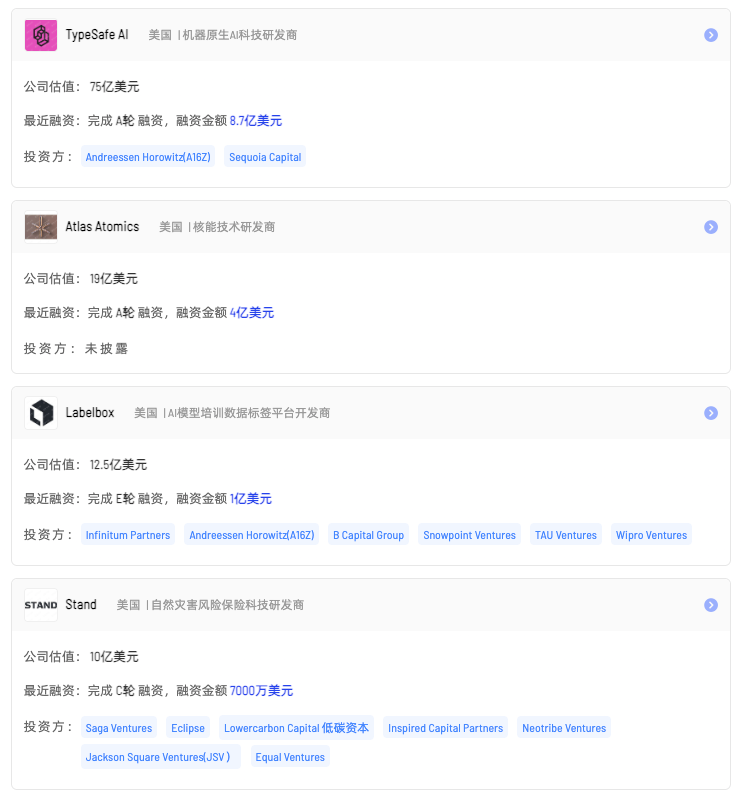This screenshot has height=801, width=742.
Task: Click the 10亿美元 valuation text
Action: [x=114, y=657]
